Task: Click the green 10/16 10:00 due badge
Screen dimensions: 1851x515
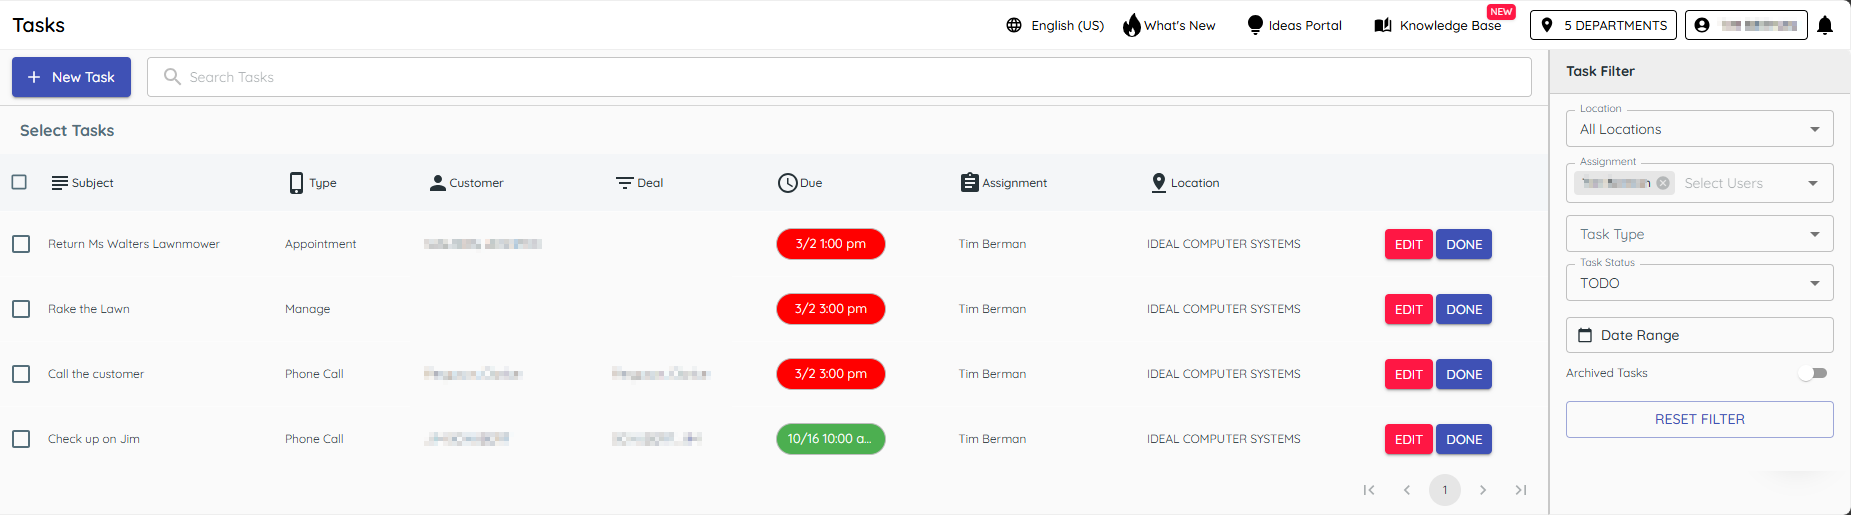Action: pyautogui.click(x=831, y=439)
